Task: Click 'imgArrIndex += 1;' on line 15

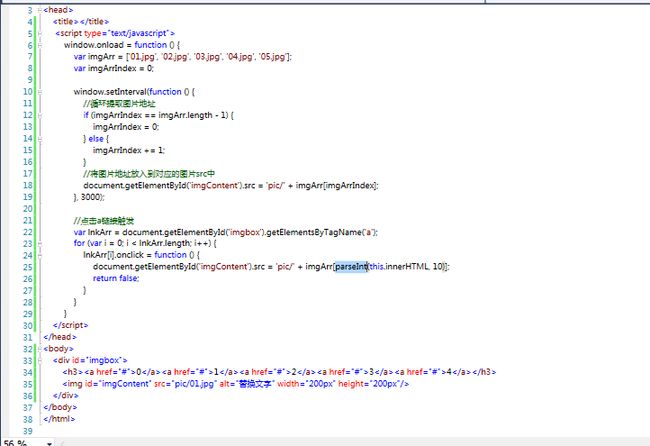Action: [x=129, y=150]
